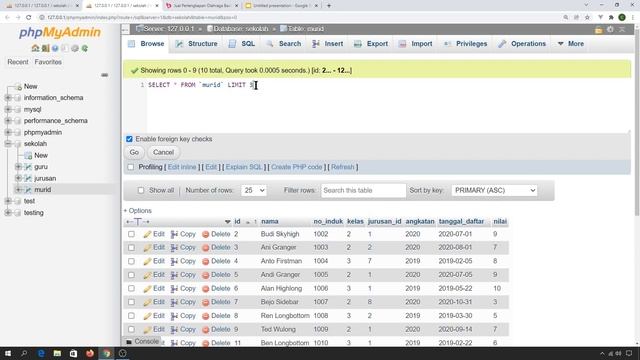Click Explain SQL link
This screenshot has height=360, width=640.
(x=244, y=167)
